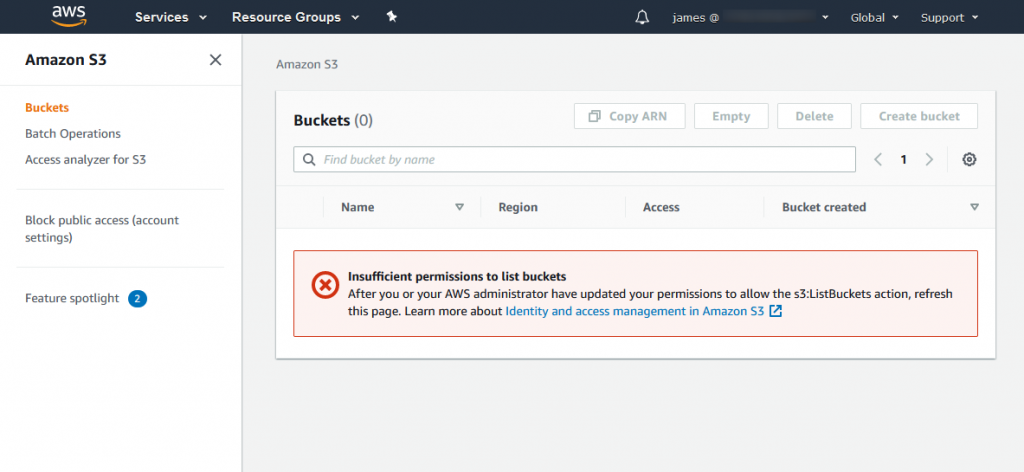Click the Access column header
The width and height of the screenshot is (1024, 472).
(x=661, y=207)
